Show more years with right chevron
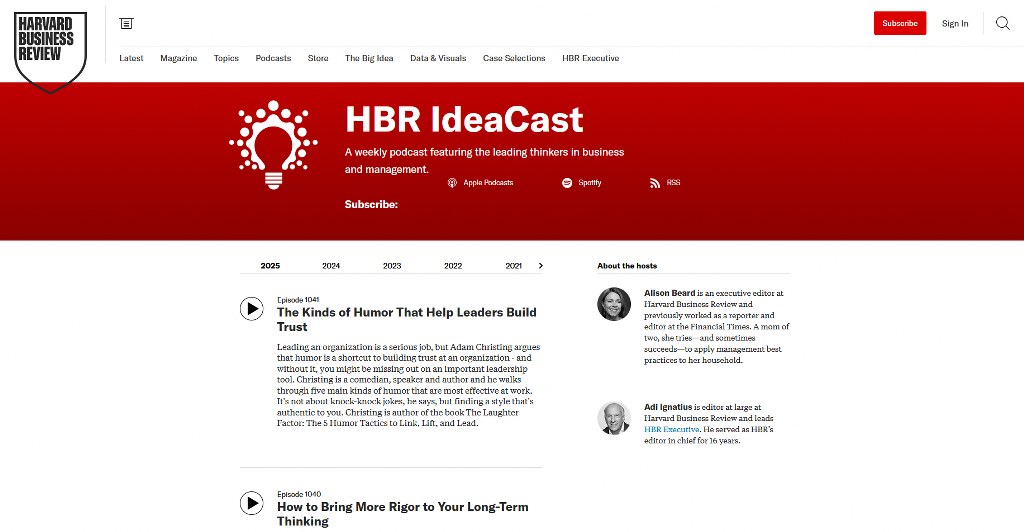Screen dimensions: 1024x532 pos(540,266)
